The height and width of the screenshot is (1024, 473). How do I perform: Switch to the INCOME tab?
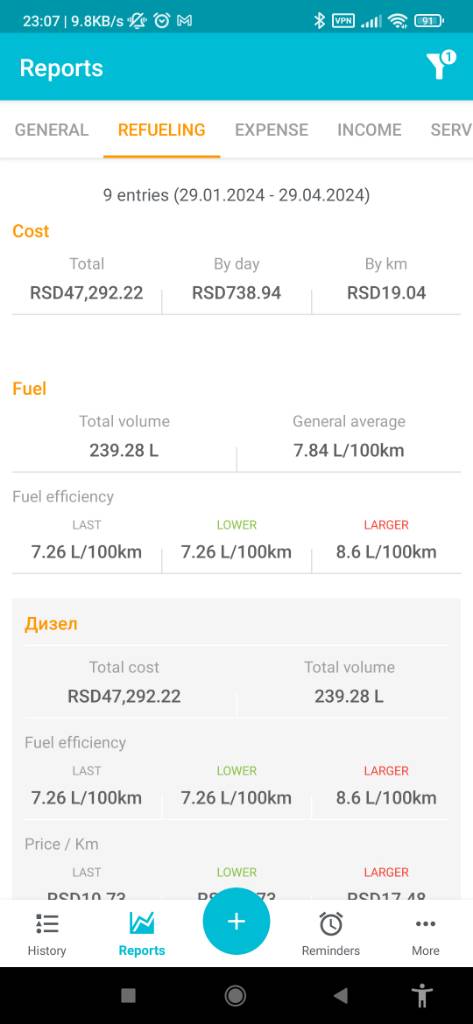(x=369, y=130)
